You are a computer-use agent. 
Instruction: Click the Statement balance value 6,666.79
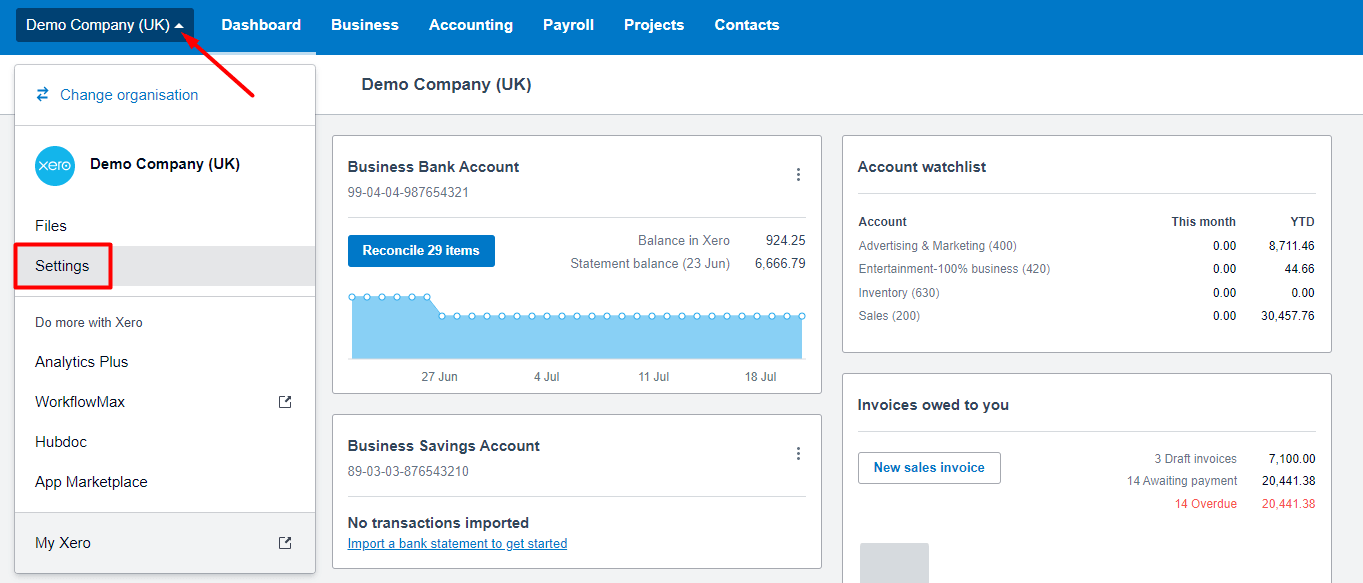pyautogui.click(x=780, y=264)
